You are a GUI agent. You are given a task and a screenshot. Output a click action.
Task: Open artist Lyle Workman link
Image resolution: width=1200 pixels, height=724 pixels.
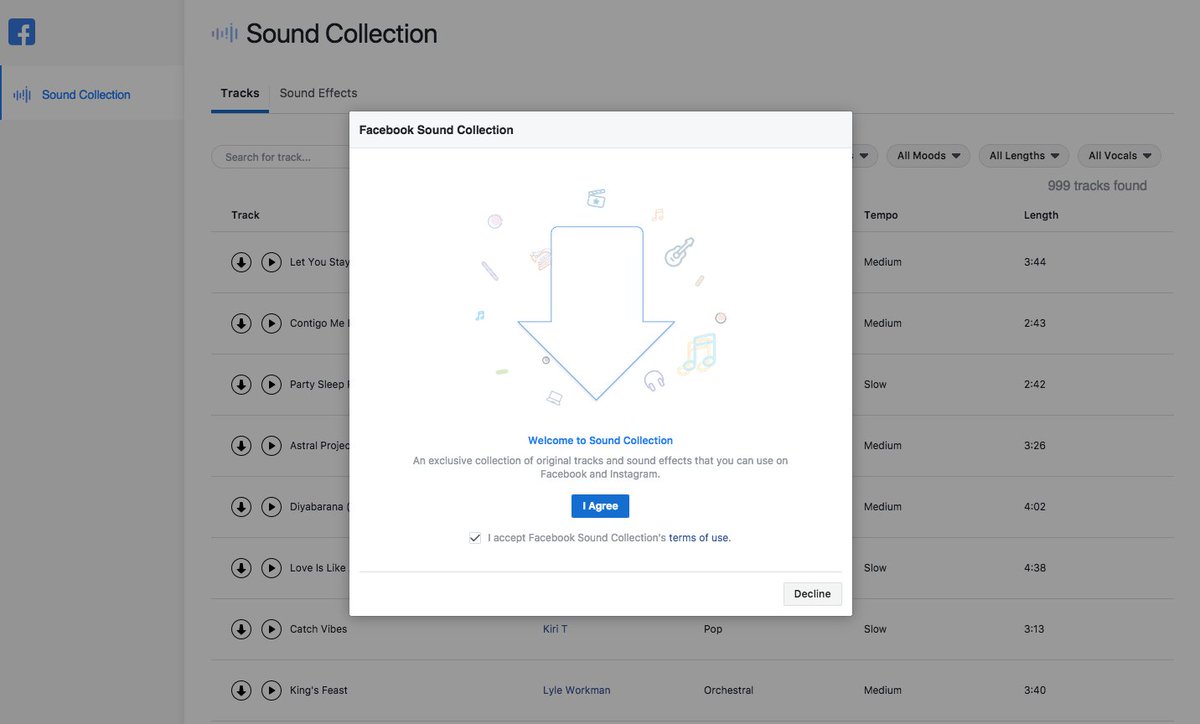click(576, 690)
